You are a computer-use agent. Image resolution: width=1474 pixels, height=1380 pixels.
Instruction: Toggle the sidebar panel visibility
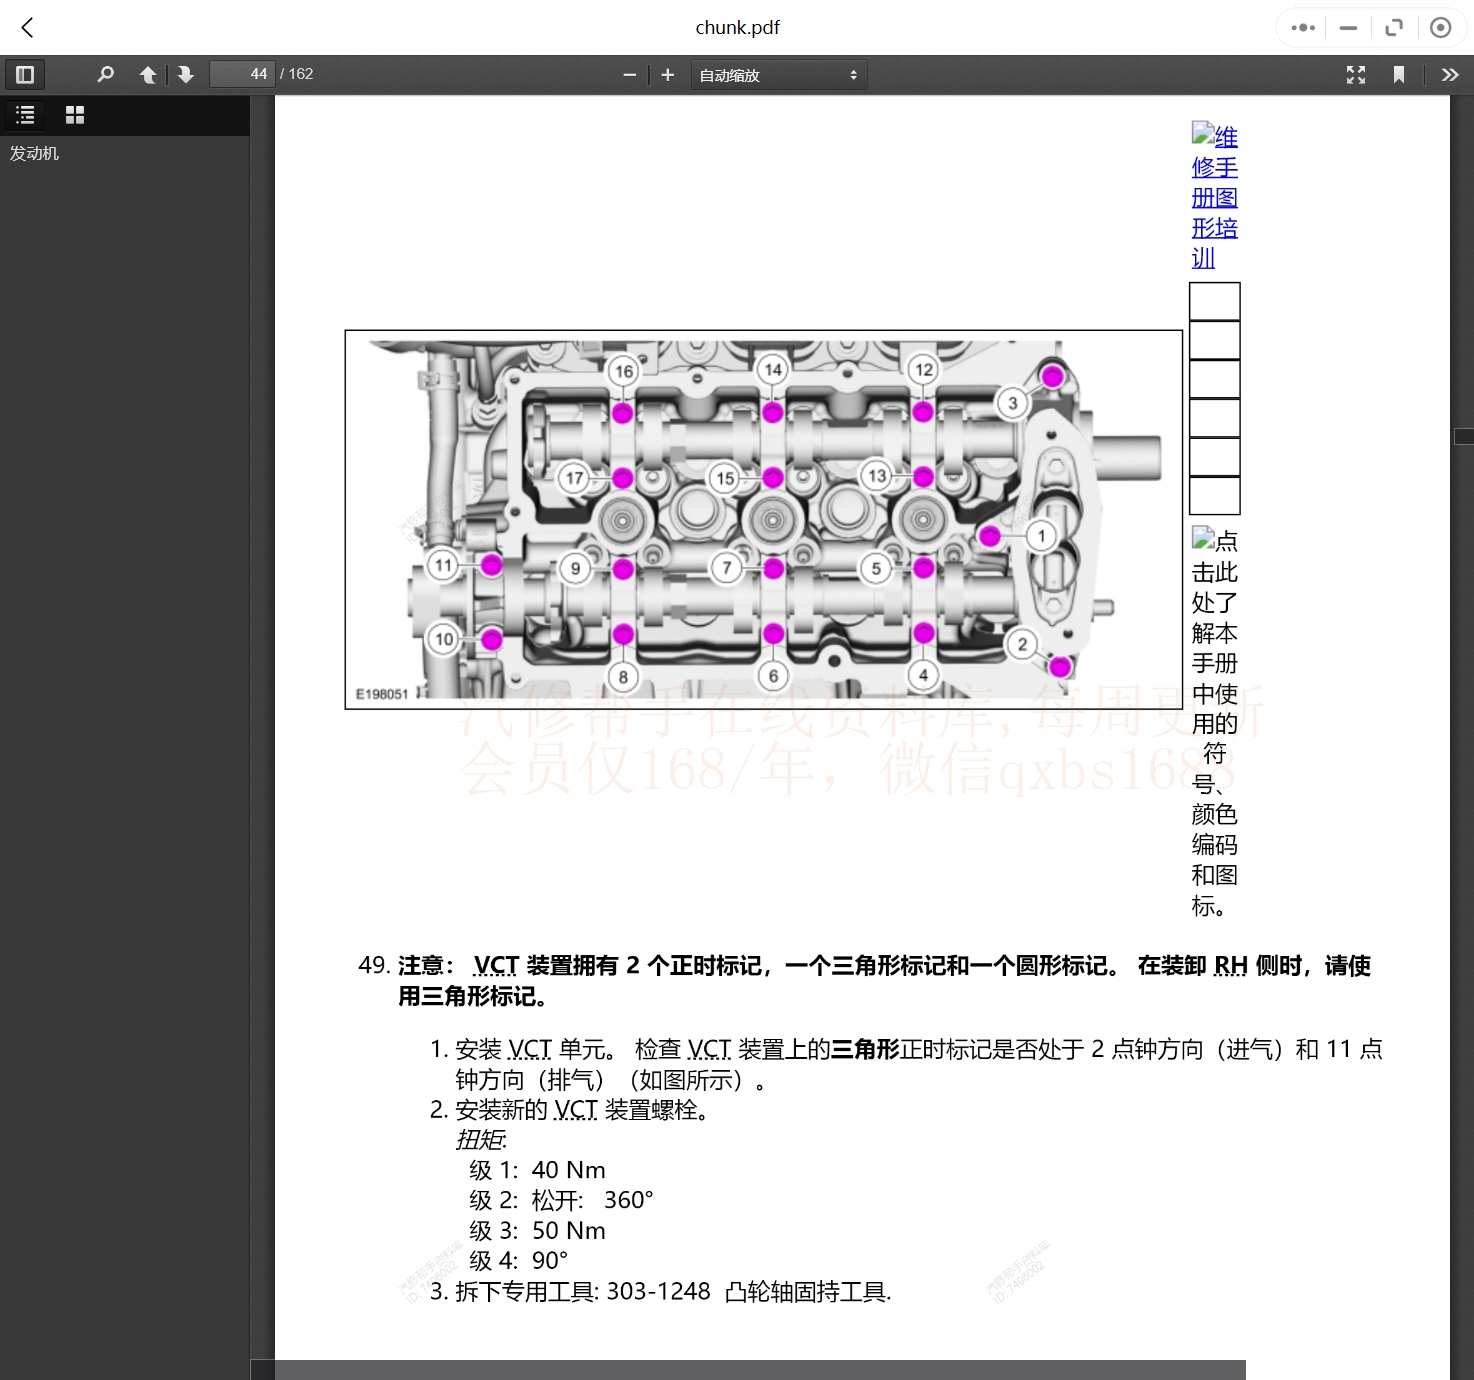(25, 74)
